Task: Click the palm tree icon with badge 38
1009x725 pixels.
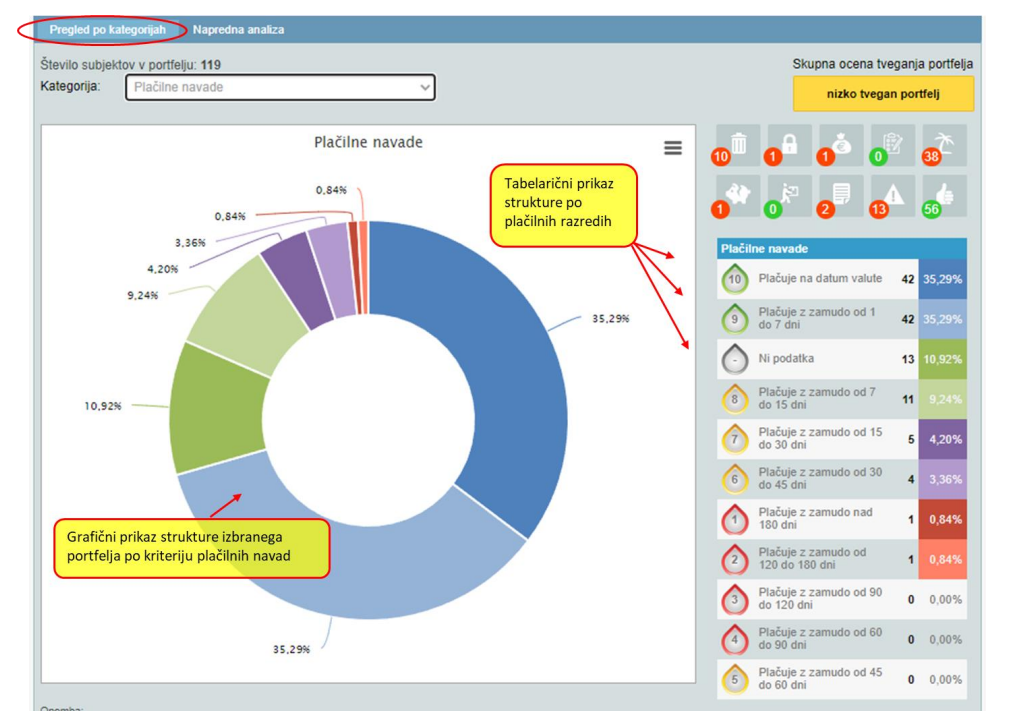Action: coord(944,145)
